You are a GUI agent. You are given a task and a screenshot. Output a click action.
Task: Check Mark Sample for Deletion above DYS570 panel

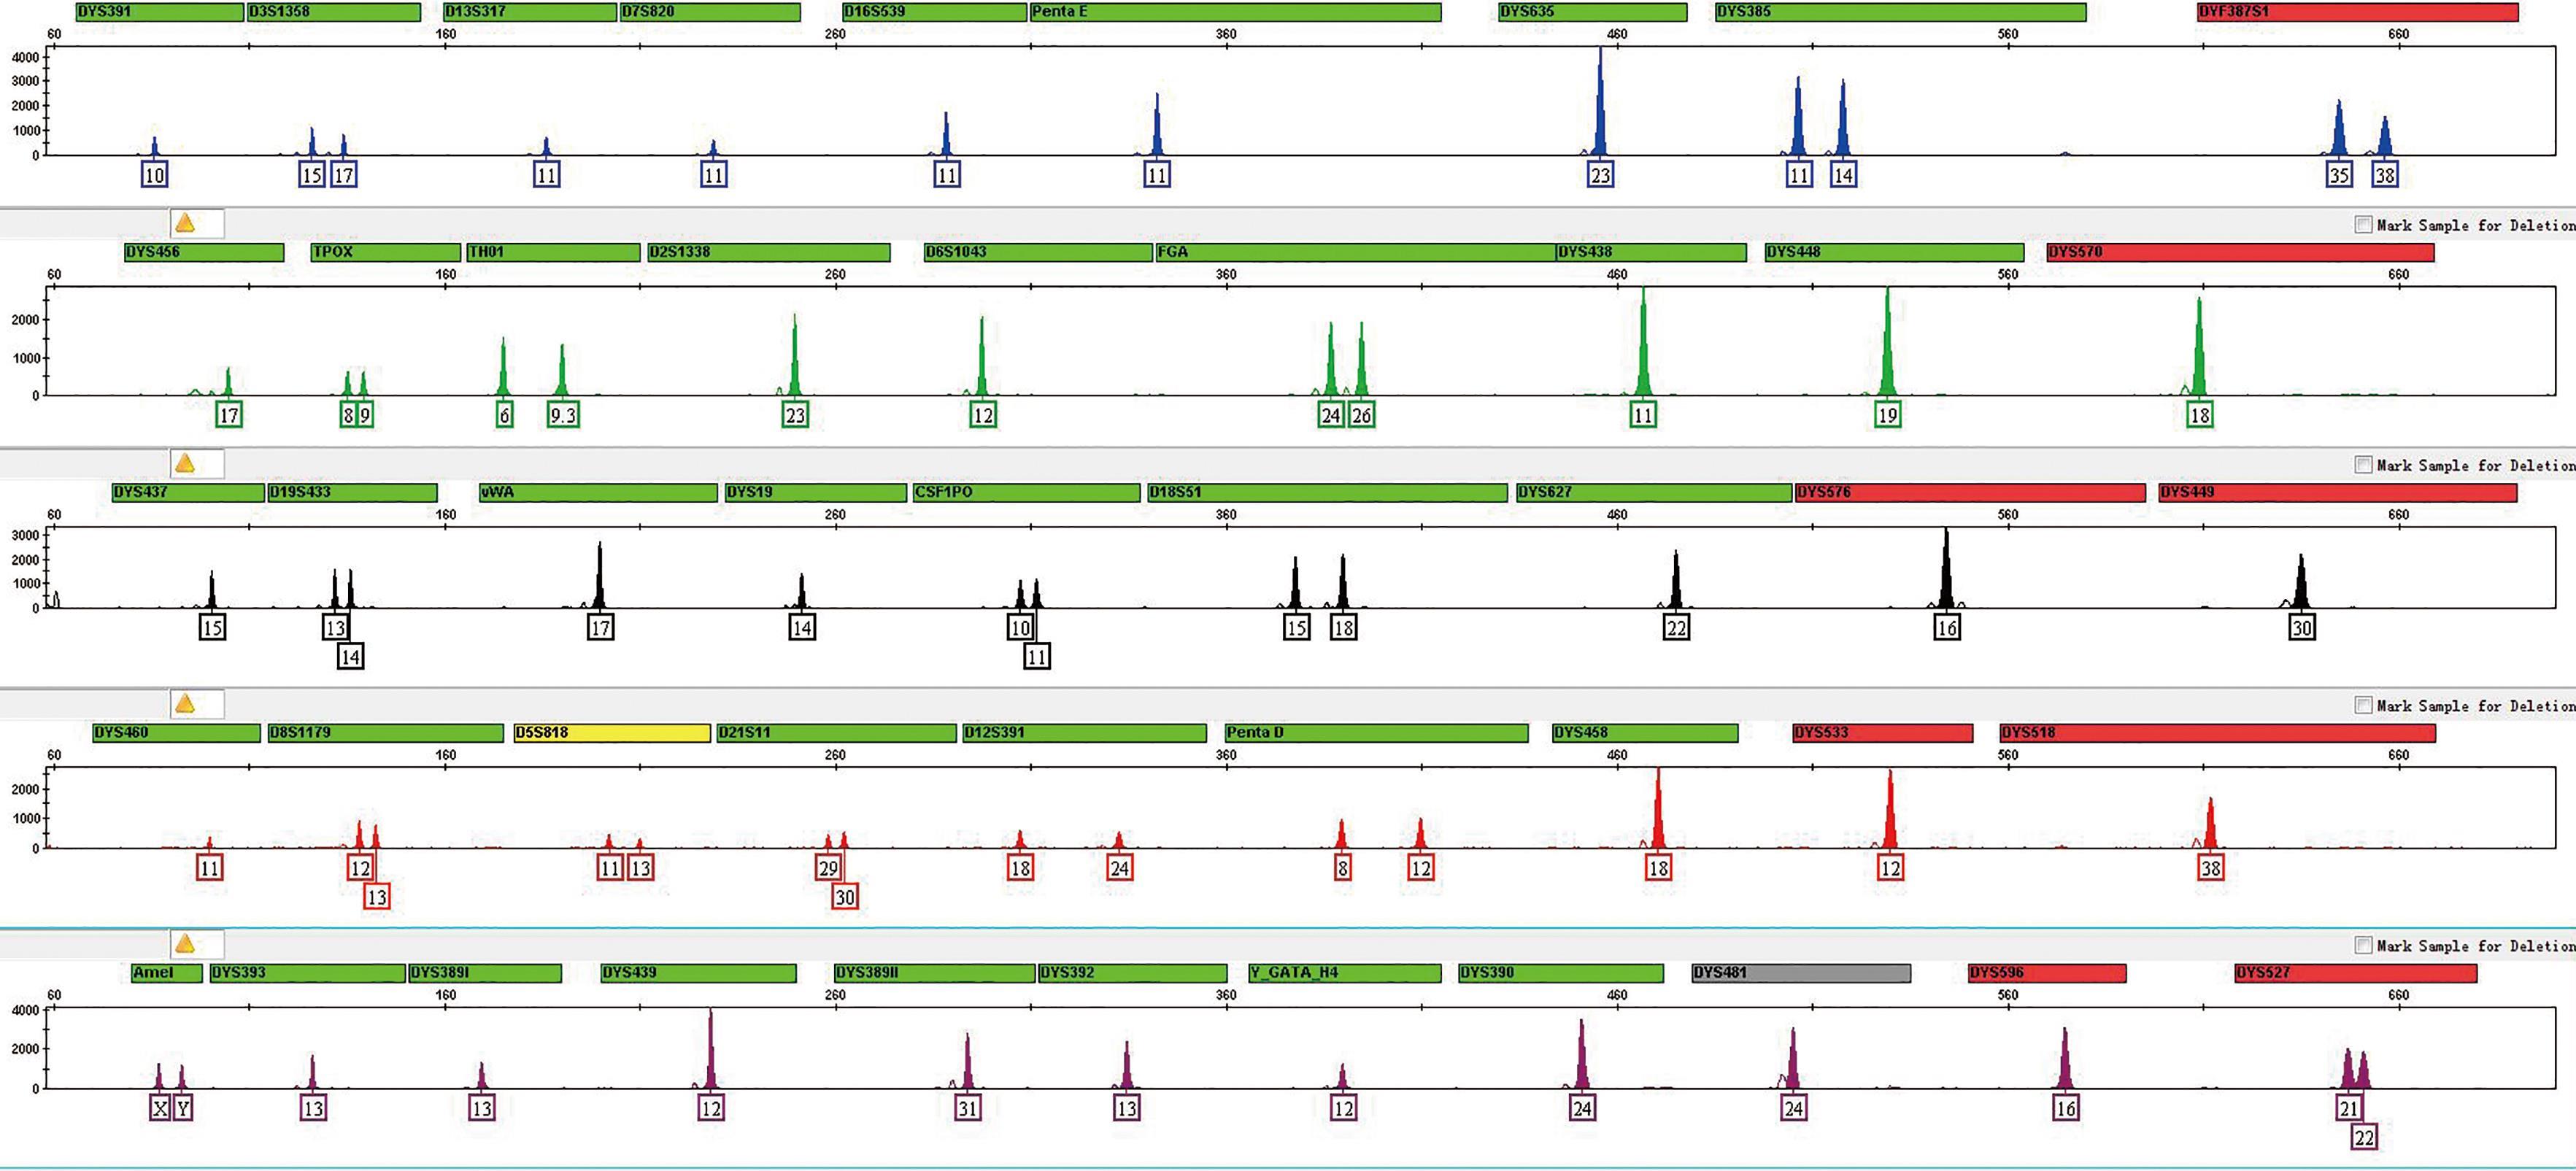pos(2363,225)
